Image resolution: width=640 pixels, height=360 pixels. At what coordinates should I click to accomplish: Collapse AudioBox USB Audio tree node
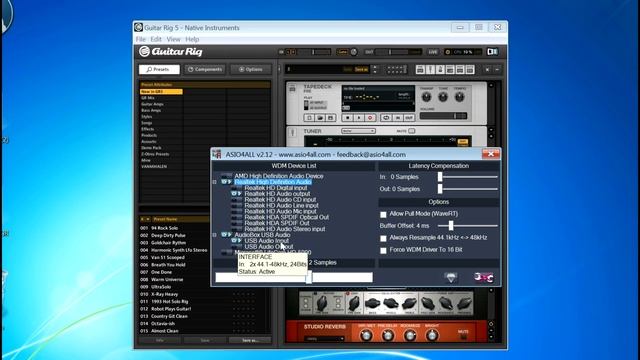point(215,235)
